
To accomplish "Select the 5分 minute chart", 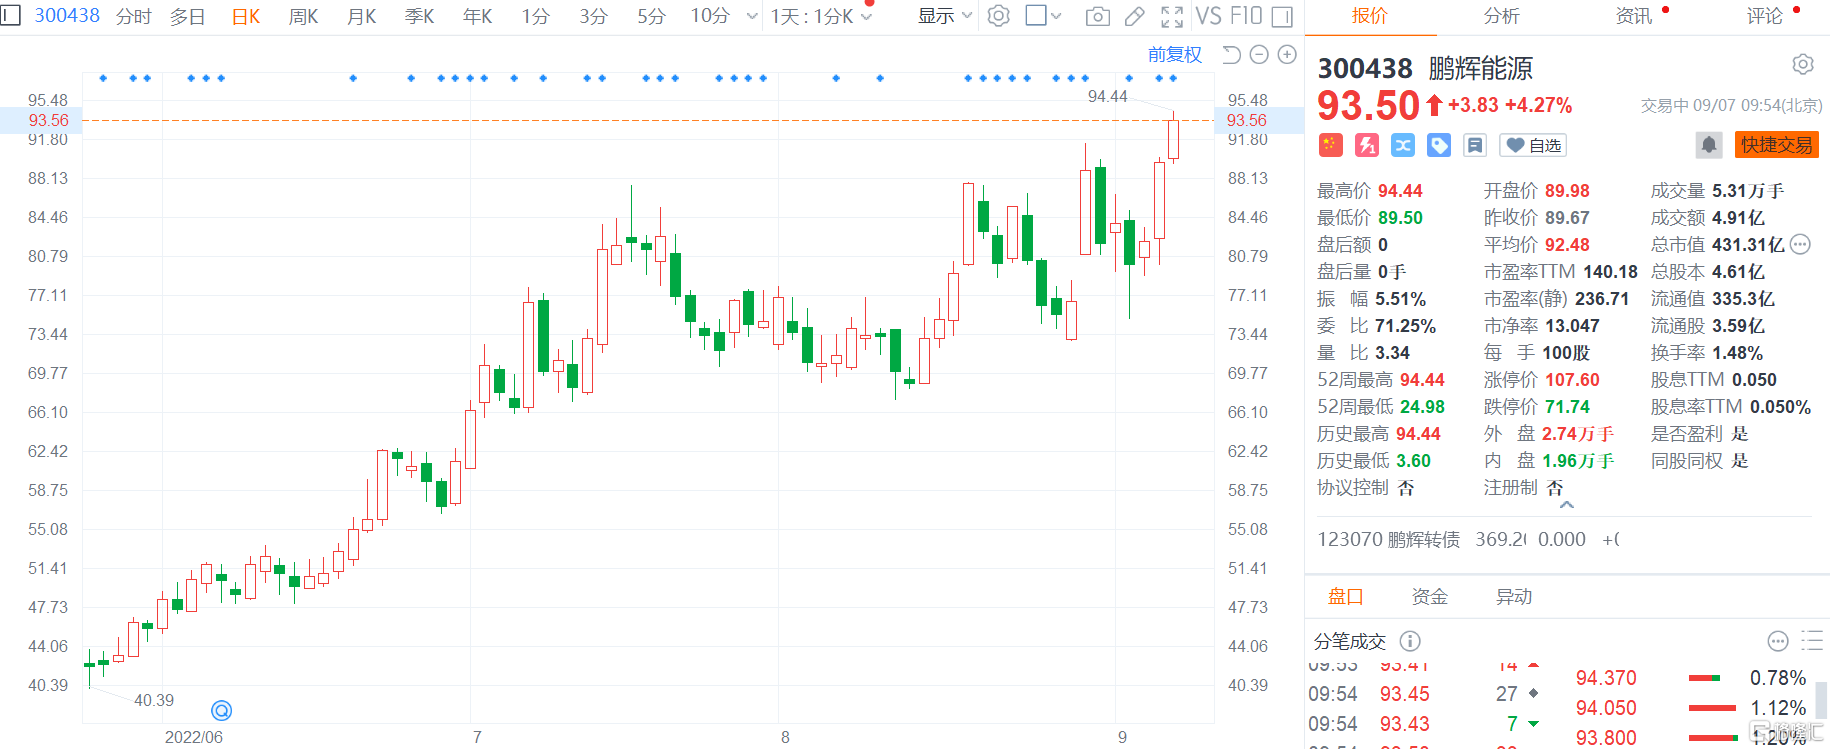I will pyautogui.click(x=651, y=16).
